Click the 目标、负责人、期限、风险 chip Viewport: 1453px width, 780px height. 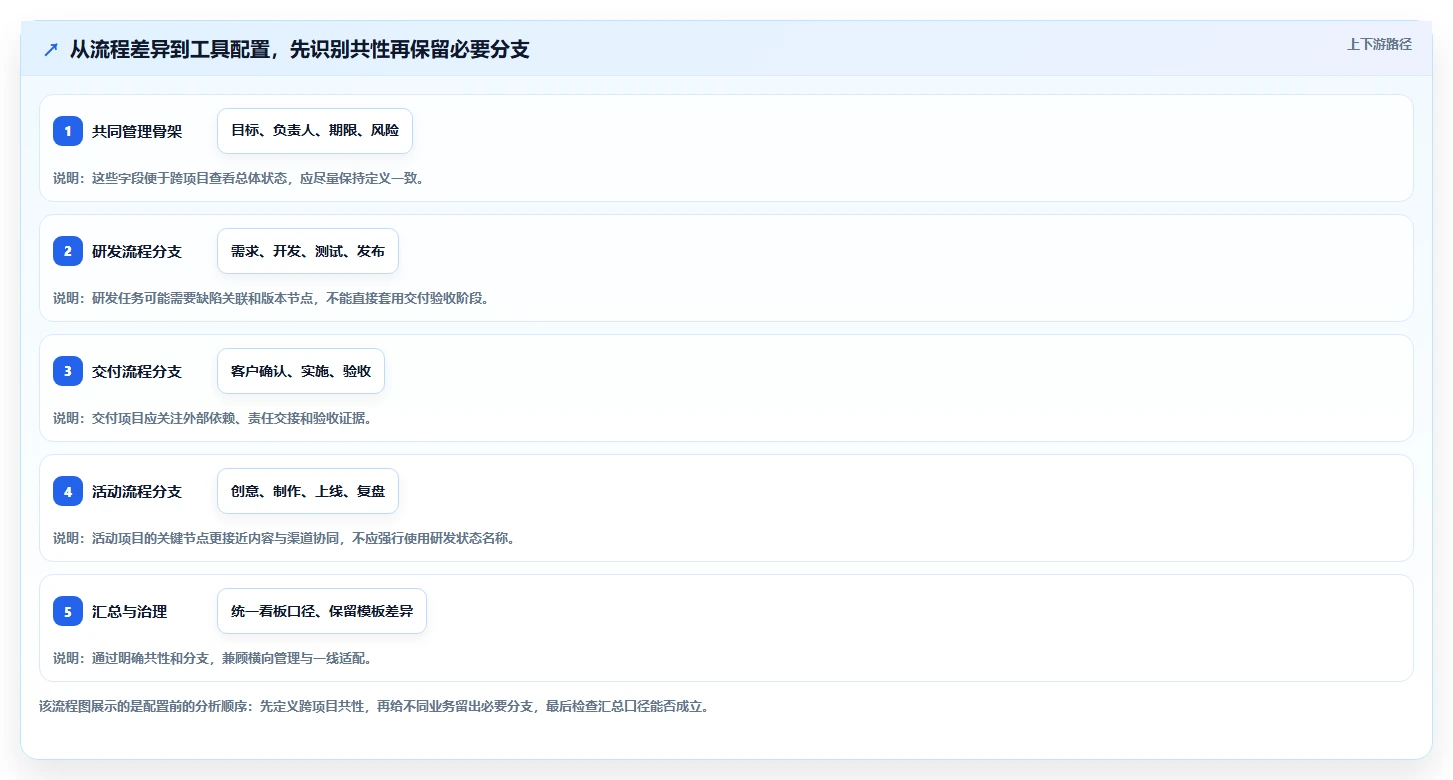315,131
